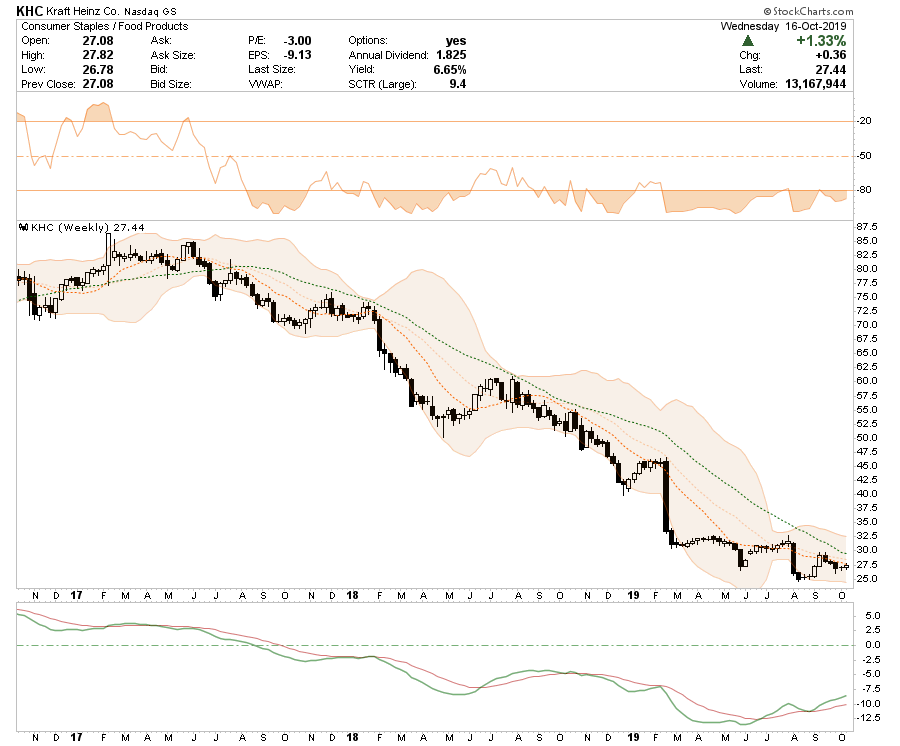Click the 50.0 price axis label

point(867,438)
